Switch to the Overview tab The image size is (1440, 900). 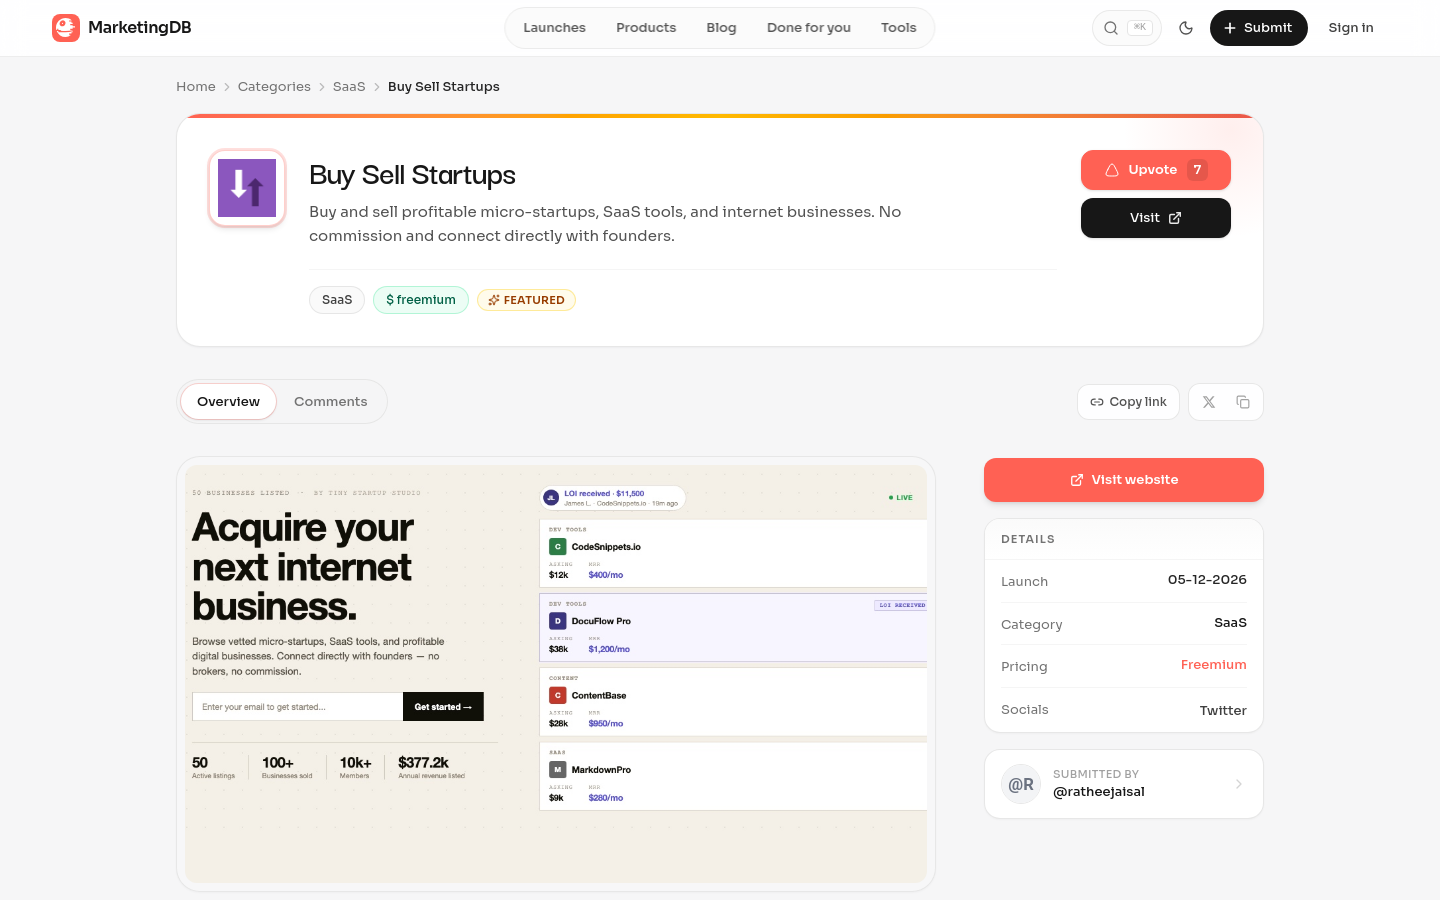click(x=228, y=402)
